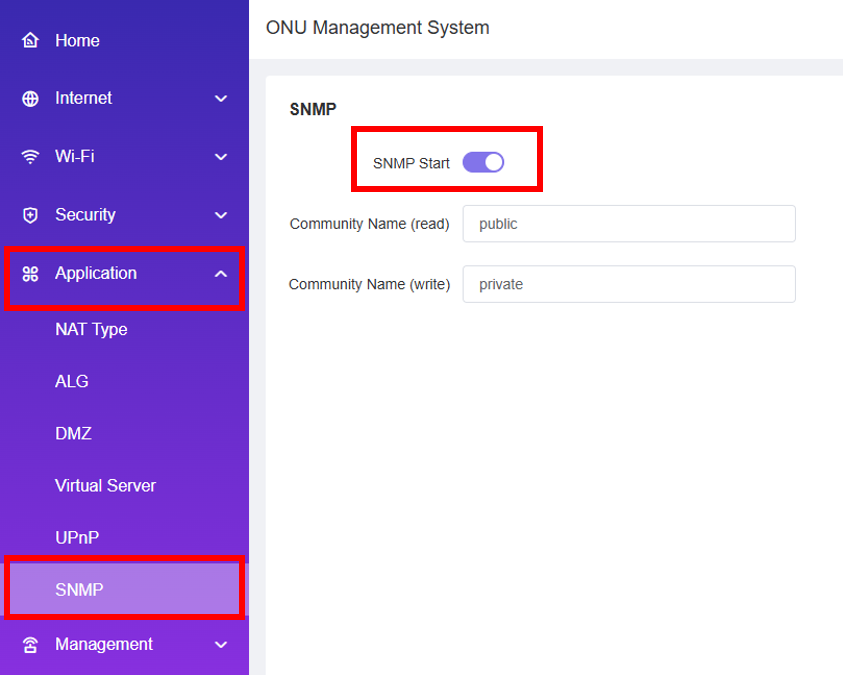
Task: Collapse the Application menu chevron
Action: [x=221, y=274]
